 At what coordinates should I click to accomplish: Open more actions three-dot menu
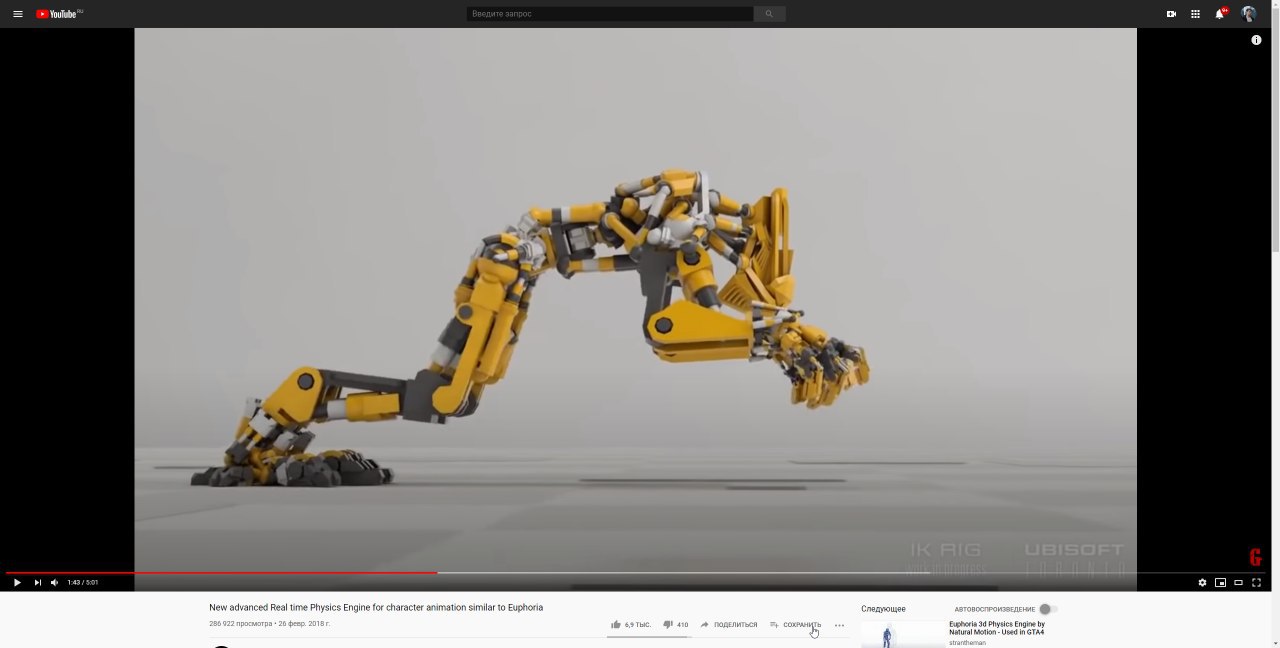tap(839, 625)
